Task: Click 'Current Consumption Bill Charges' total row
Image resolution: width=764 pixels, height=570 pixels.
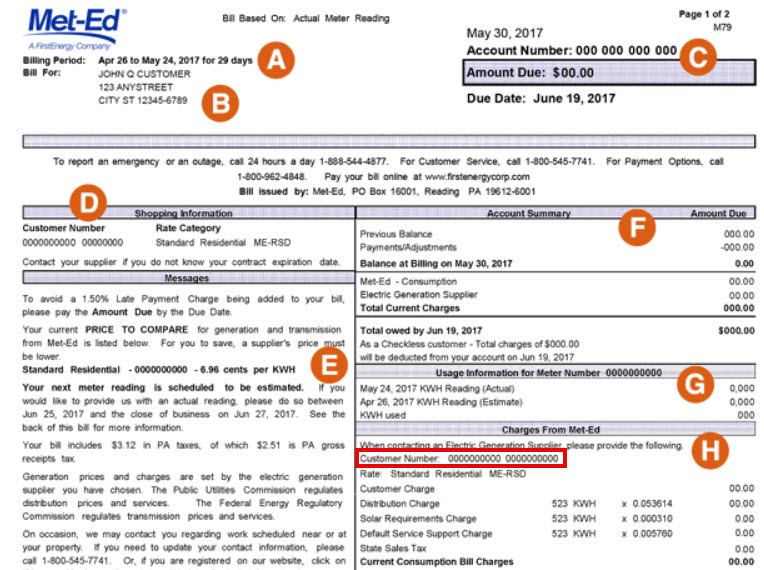Action: point(557,562)
